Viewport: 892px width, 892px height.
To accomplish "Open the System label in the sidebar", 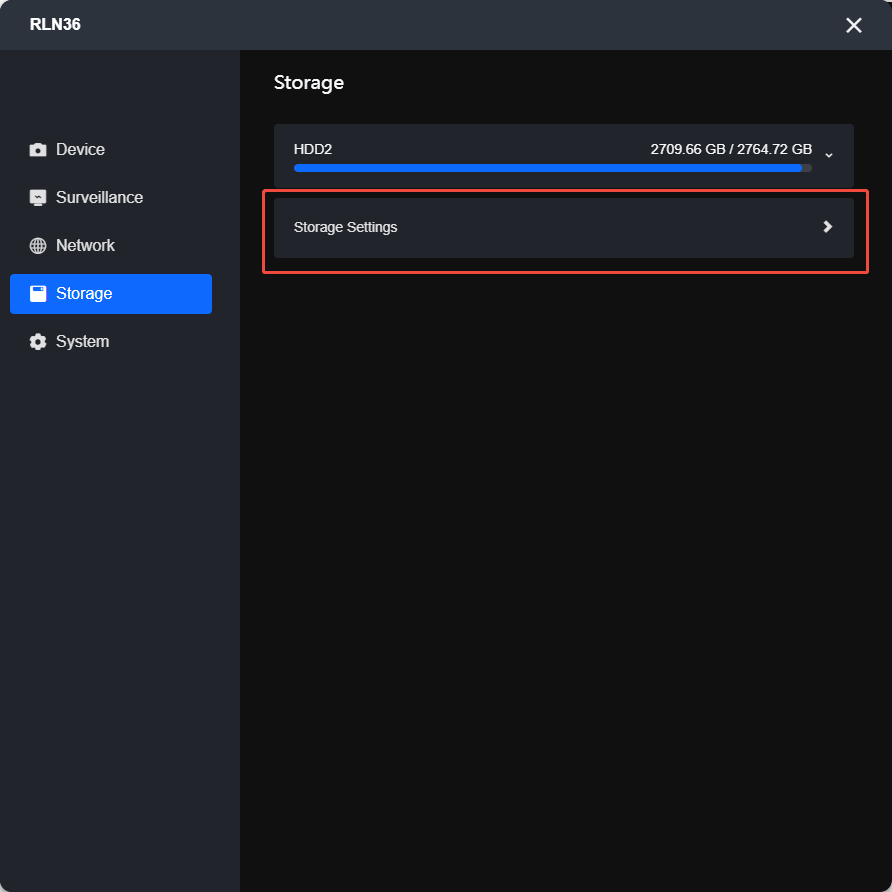I will tap(82, 342).
